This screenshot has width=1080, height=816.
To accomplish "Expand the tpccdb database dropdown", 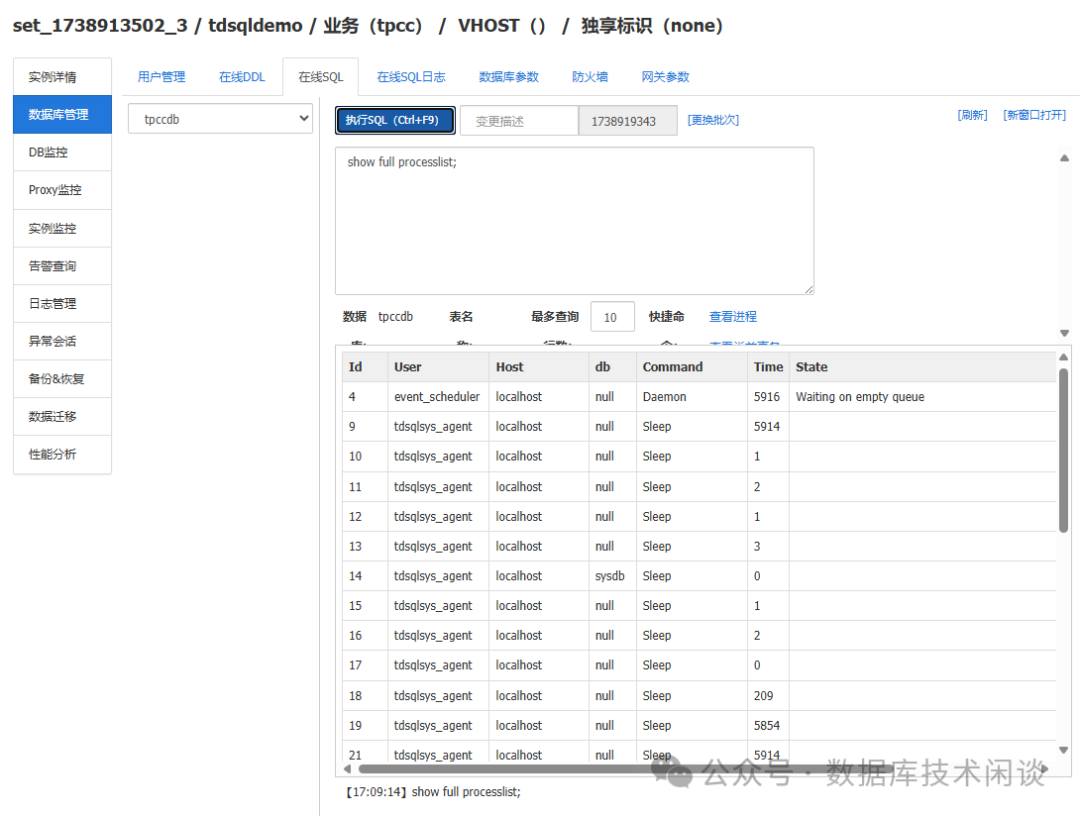I will click(x=220, y=118).
